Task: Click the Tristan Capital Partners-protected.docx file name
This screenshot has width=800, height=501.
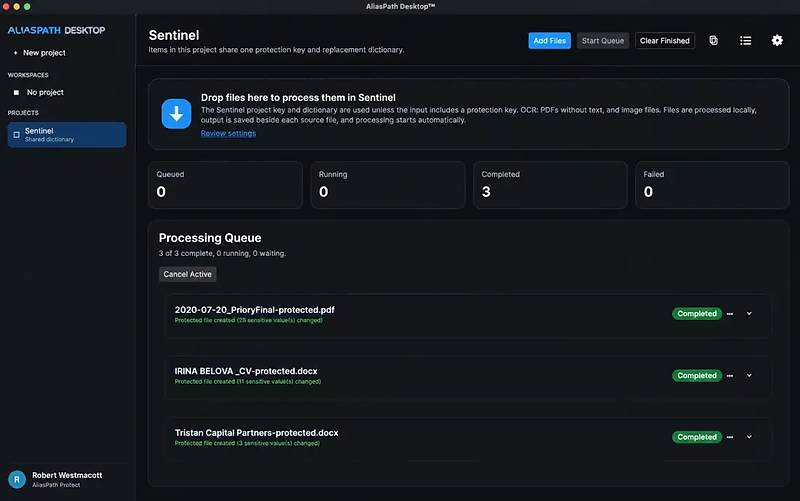Action: [x=256, y=433]
